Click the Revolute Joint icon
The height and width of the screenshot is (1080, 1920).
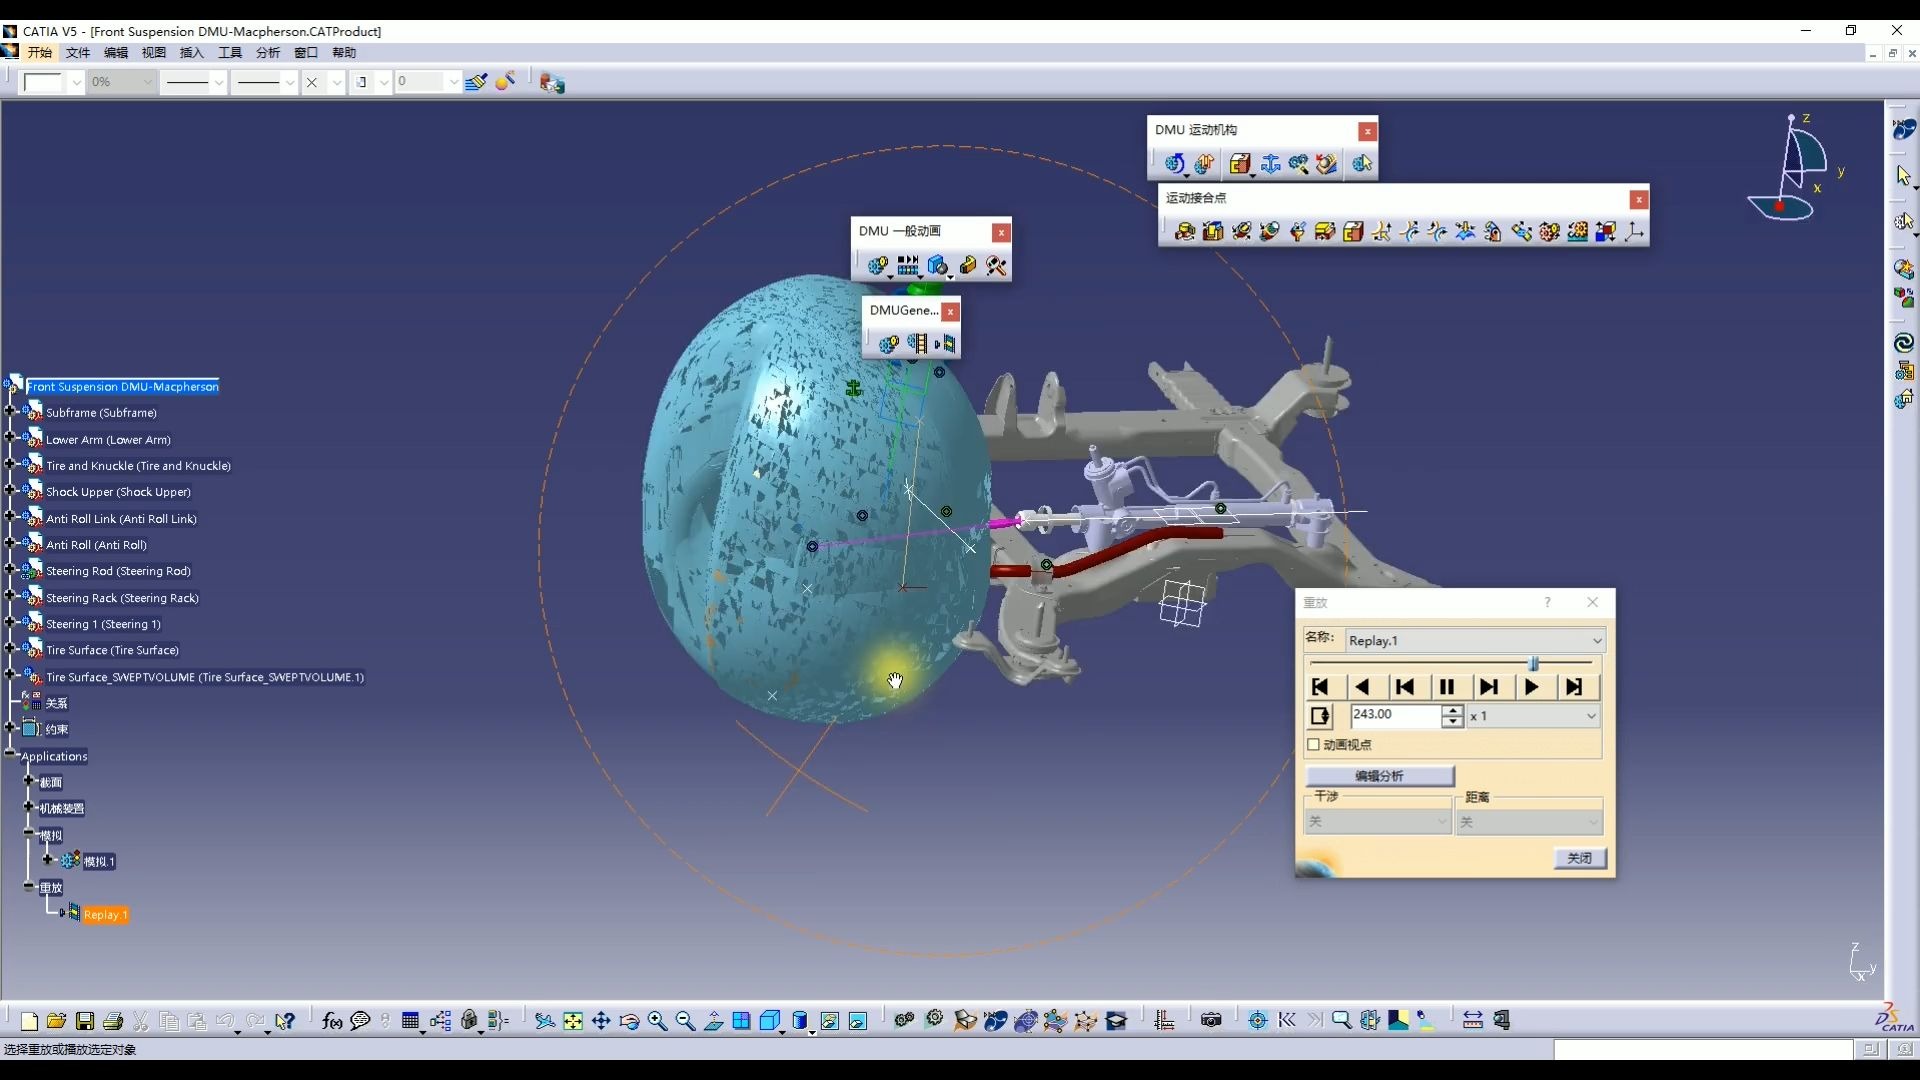coord(1185,232)
